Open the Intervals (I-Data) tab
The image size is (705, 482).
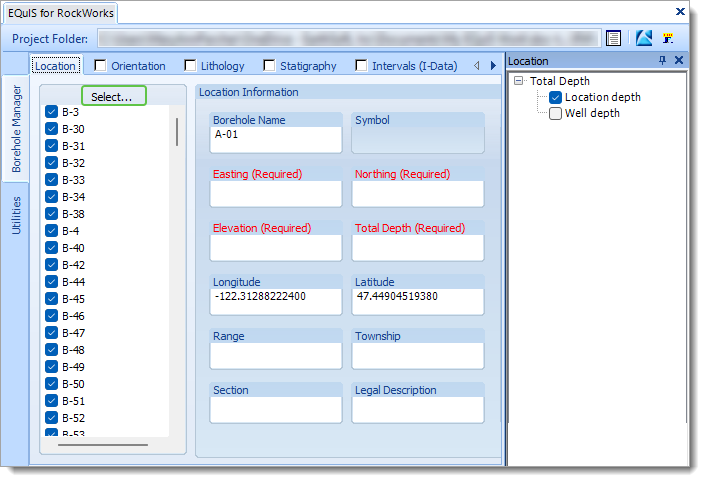click(415, 66)
